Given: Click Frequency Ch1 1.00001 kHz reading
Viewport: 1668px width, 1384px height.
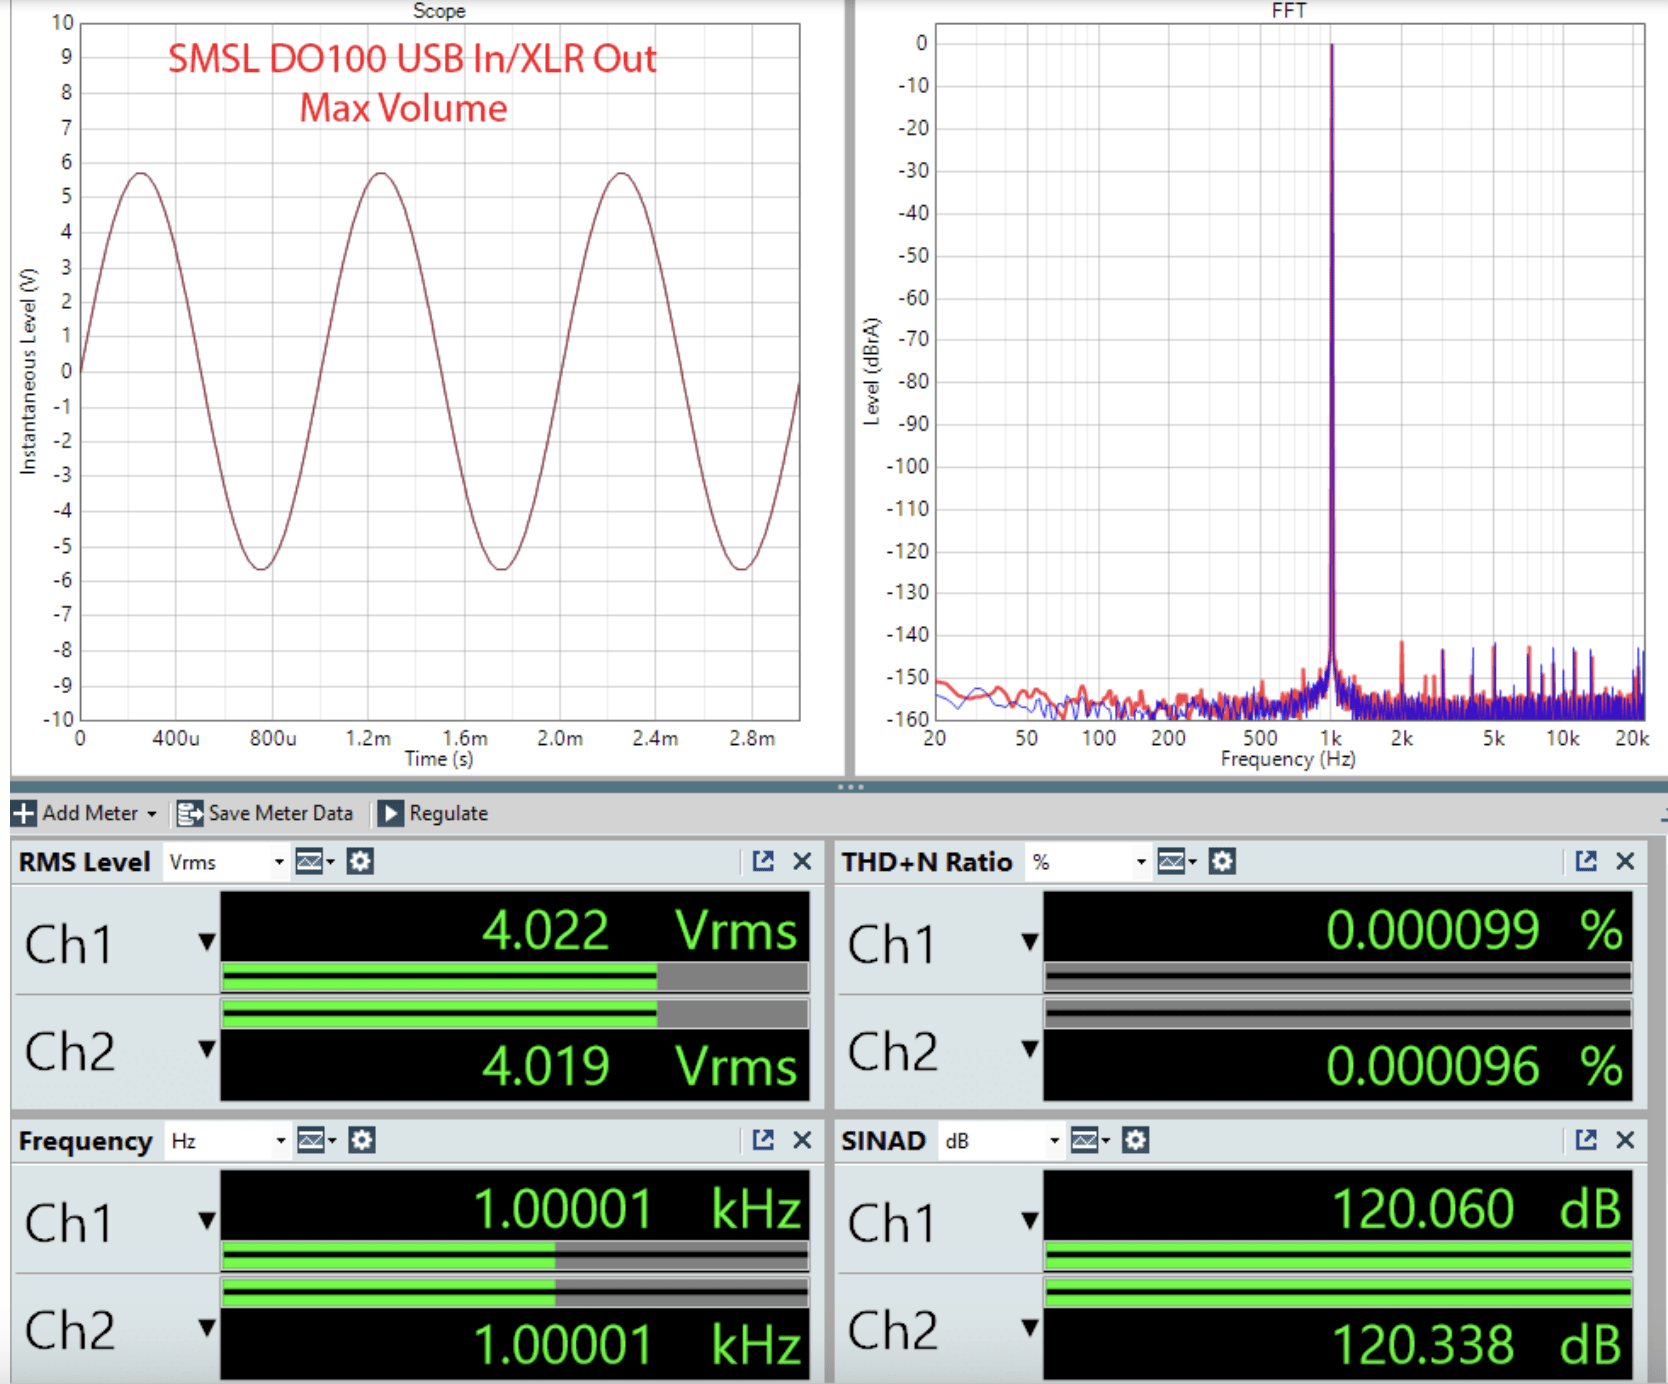Looking at the screenshot, I should 637,1209.
